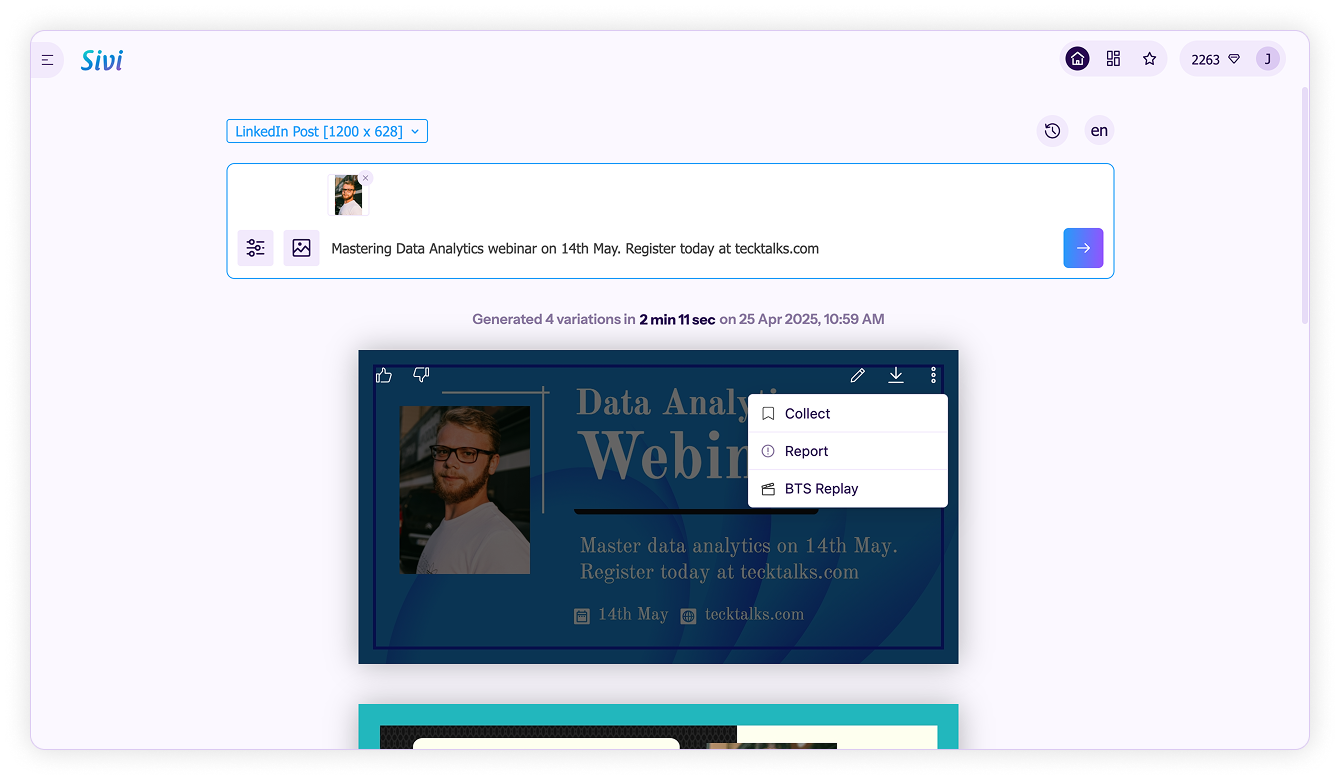Click the prompt text input field
Image resolution: width=1340 pixels, height=780 pixels.
690,248
